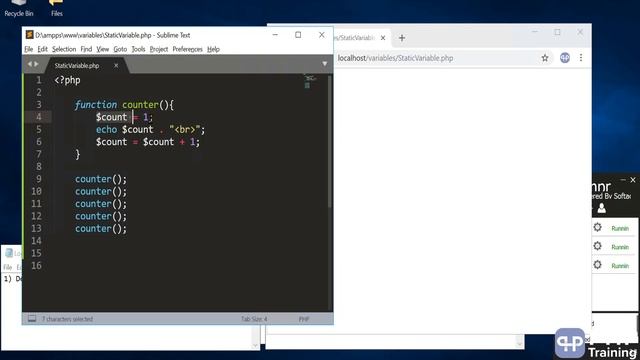Screen dimensions: 640x360
Task: Select the StaticVariable.php editor tab
Action: coord(77,65)
